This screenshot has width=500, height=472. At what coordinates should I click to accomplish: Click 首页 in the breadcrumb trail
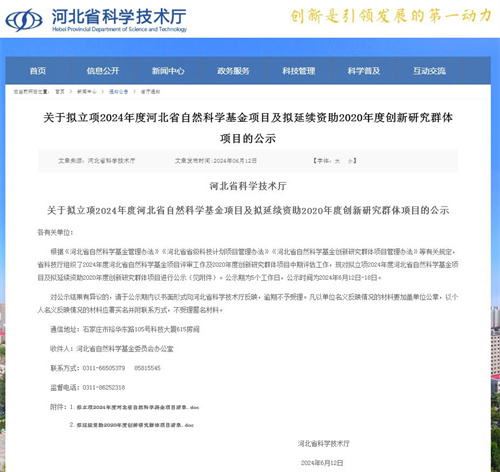(60, 92)
